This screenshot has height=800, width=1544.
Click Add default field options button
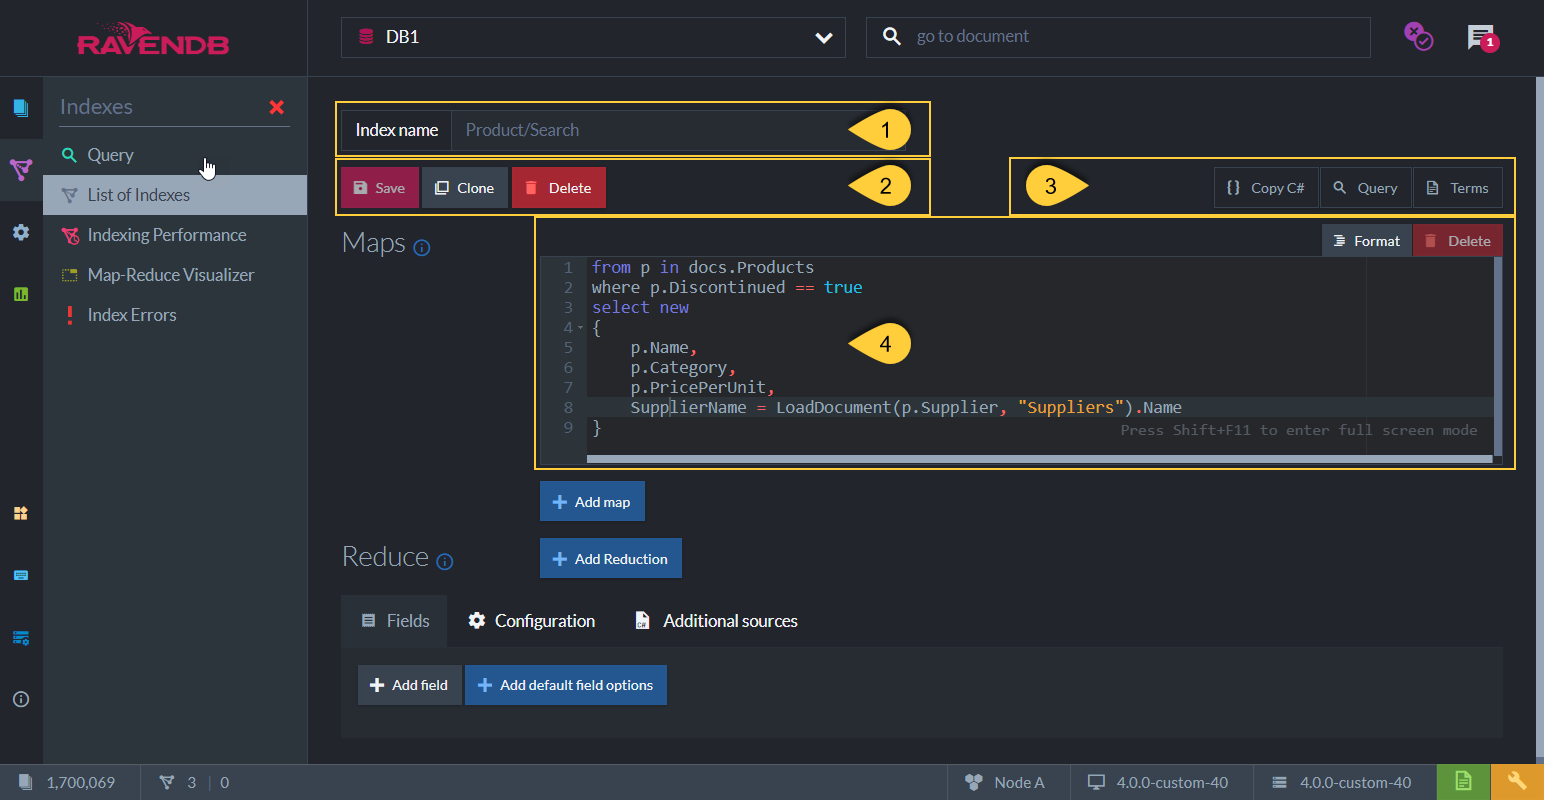pos(566,685)
